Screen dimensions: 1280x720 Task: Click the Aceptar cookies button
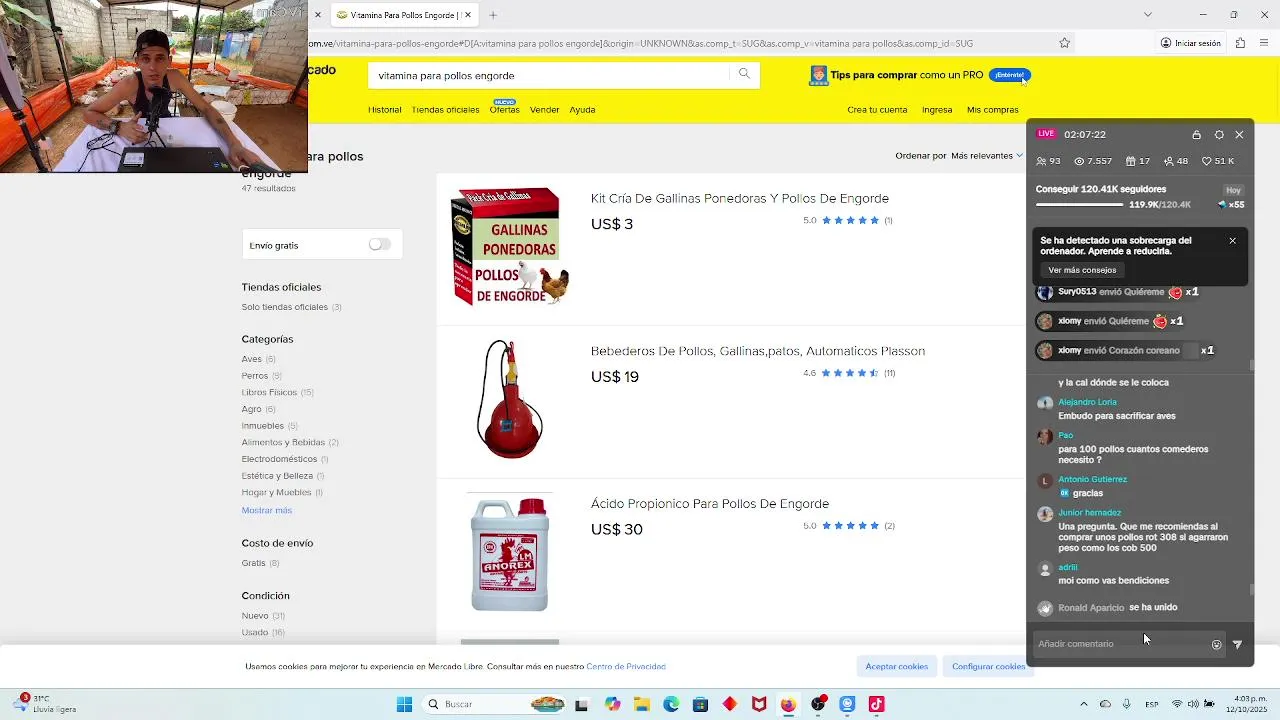(x=896, y=667)
